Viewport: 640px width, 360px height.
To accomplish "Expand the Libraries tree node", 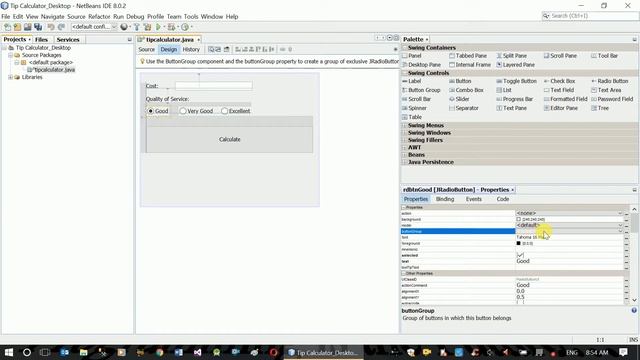I will (x=10, y=77).
